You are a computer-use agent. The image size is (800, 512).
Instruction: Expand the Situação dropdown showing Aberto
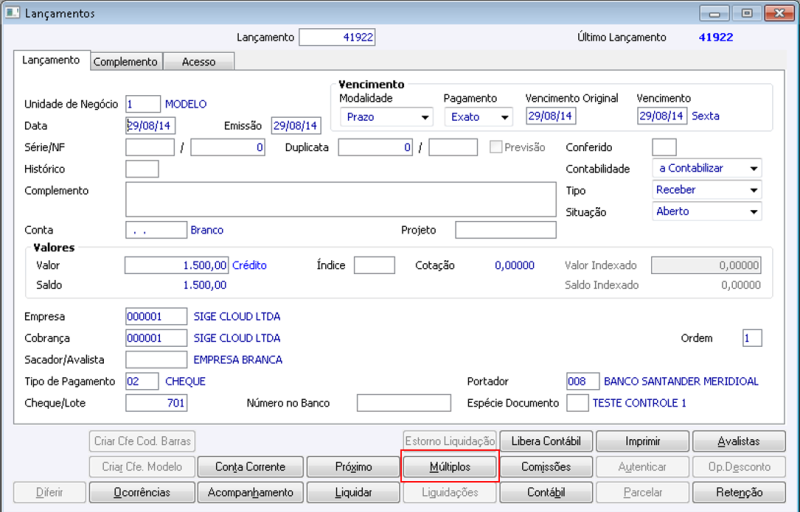(x=707, y=211)
